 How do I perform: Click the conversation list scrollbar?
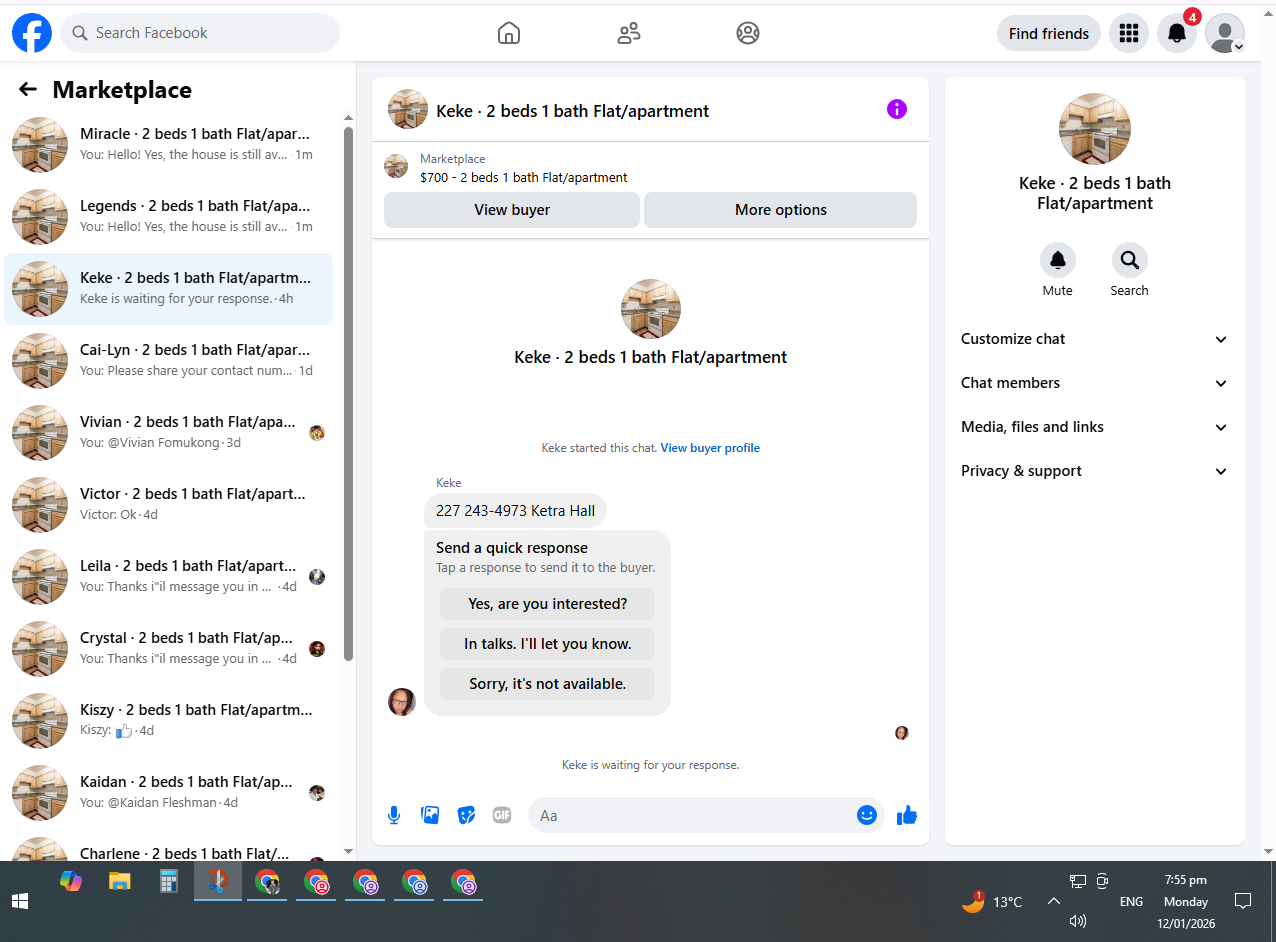pyautogui.click(x=348, y=394)
